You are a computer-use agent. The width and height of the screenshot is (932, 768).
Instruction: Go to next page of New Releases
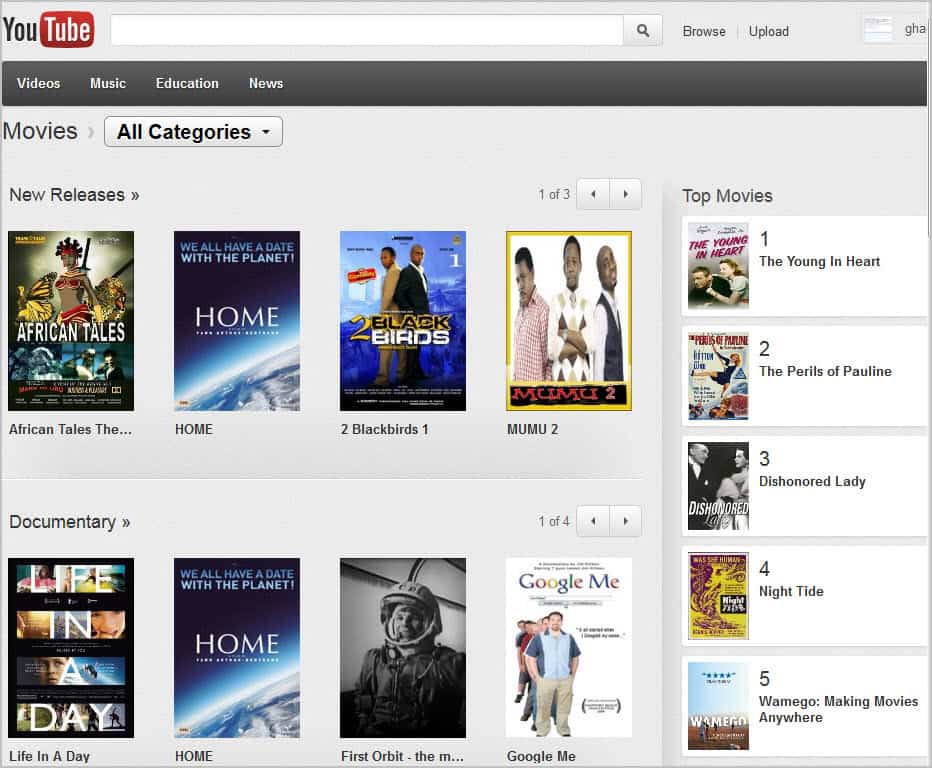coord(625,194)
